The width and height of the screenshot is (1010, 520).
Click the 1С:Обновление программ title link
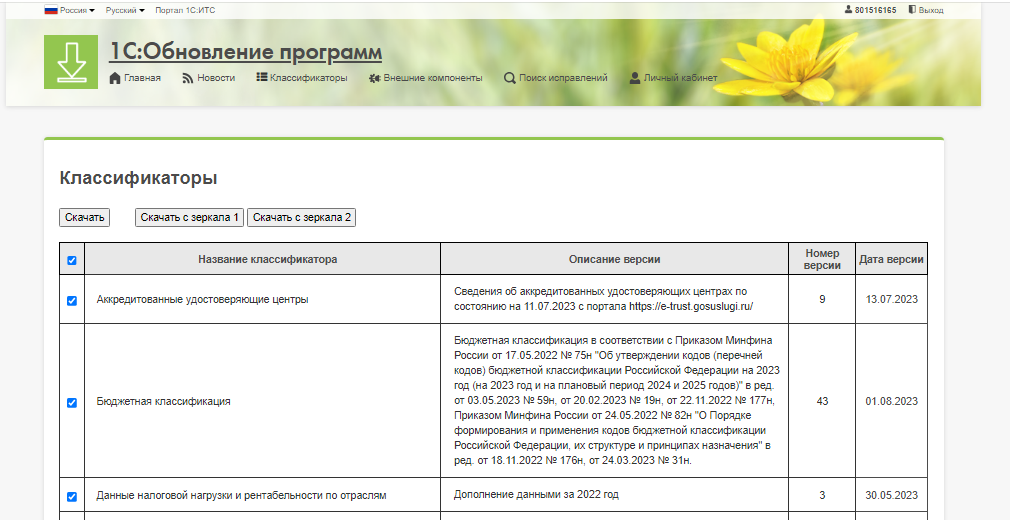point(245,52)
